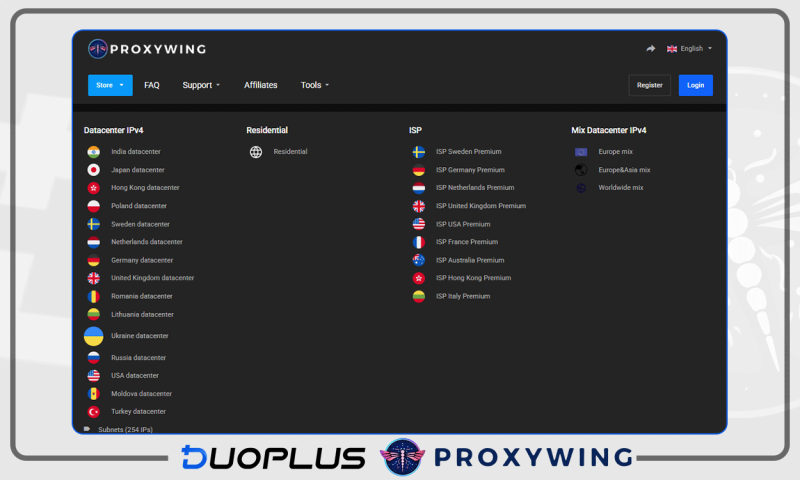Viewport: 800px width, 480px height.
Task: Open the Affiliates menu item
Action: click(x=261, y=85)
